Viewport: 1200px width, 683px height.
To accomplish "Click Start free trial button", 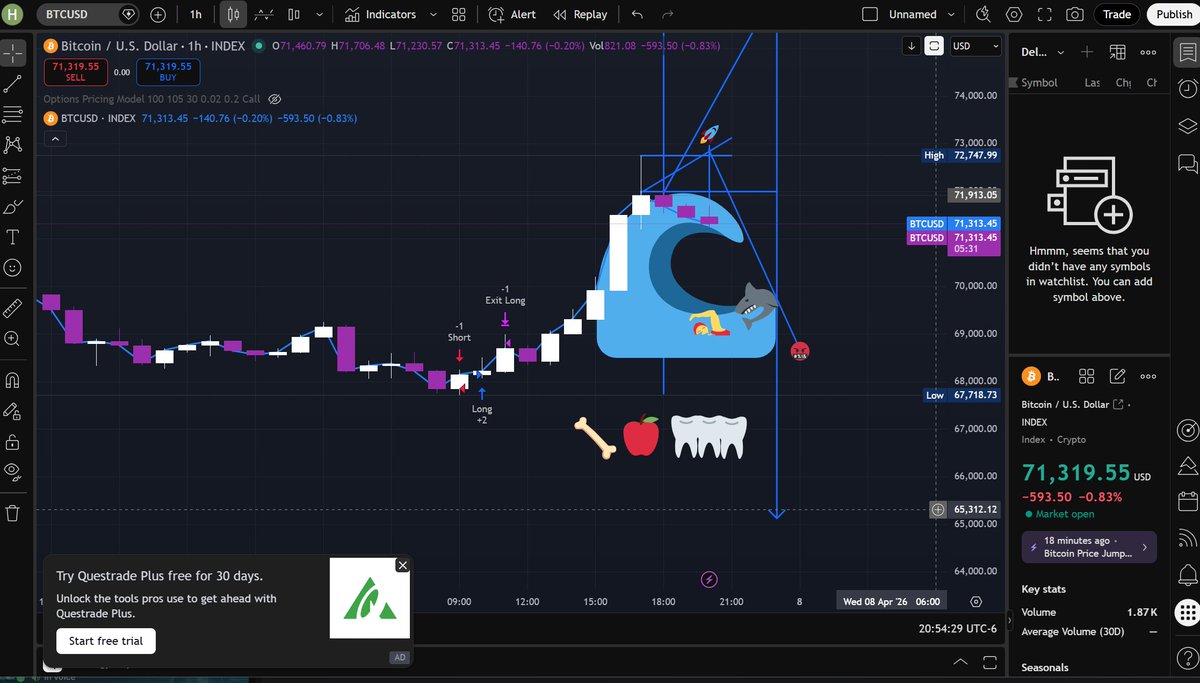I will (106, 641).
